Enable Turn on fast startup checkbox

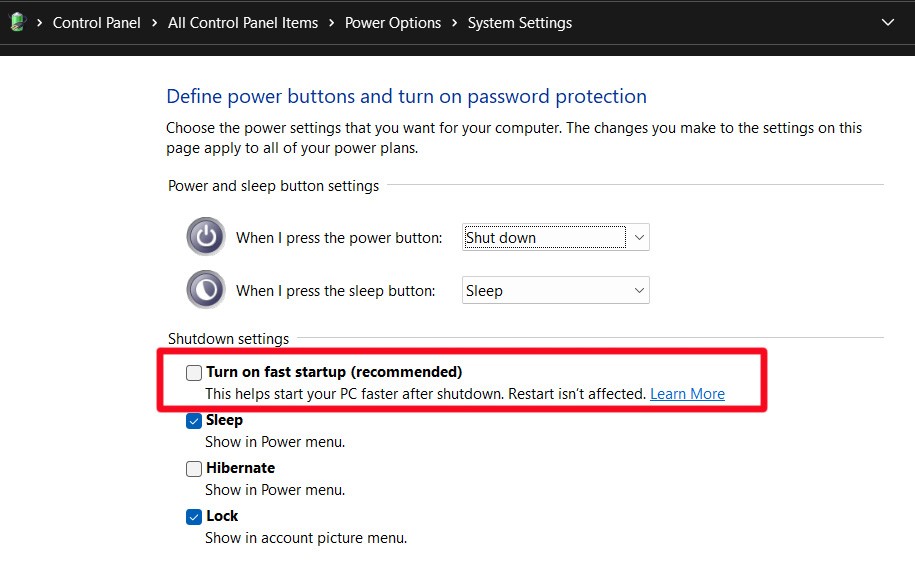tap(194, 373)
